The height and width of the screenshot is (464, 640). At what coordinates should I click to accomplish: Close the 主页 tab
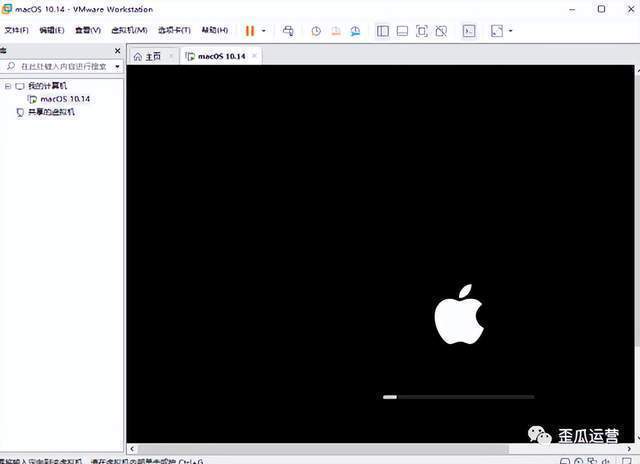pyautogui.click(x=171, y=56)
